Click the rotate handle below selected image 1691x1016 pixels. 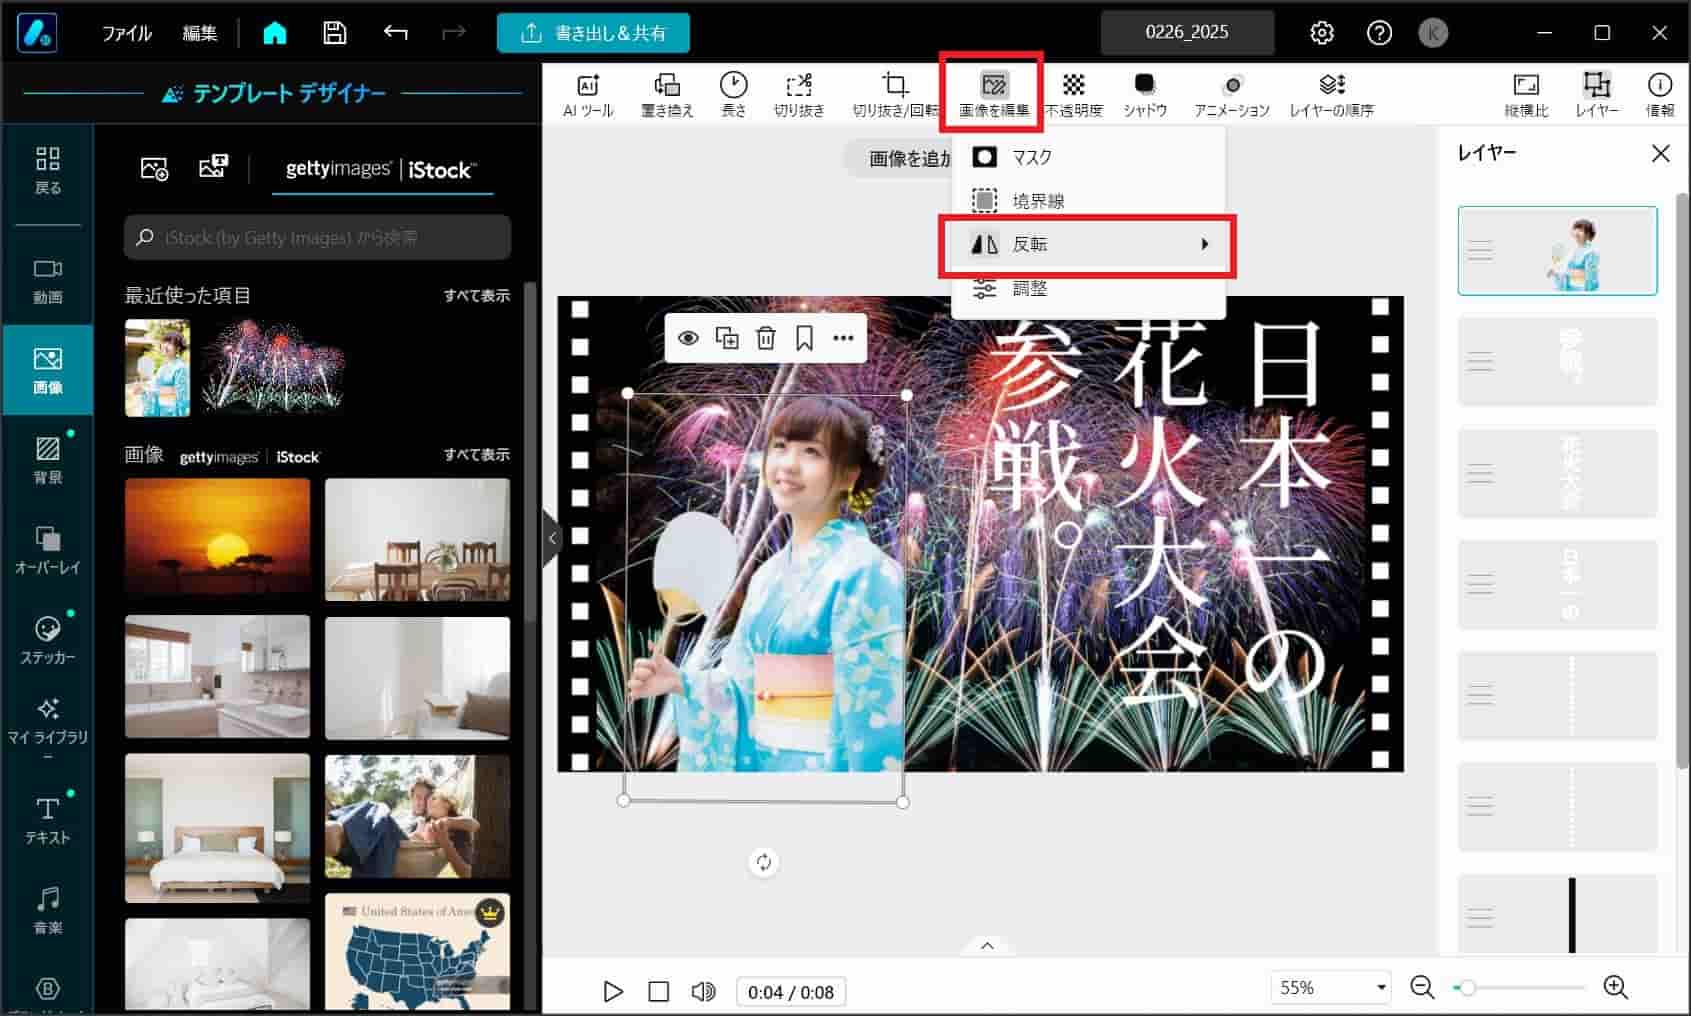click(764, 862)
